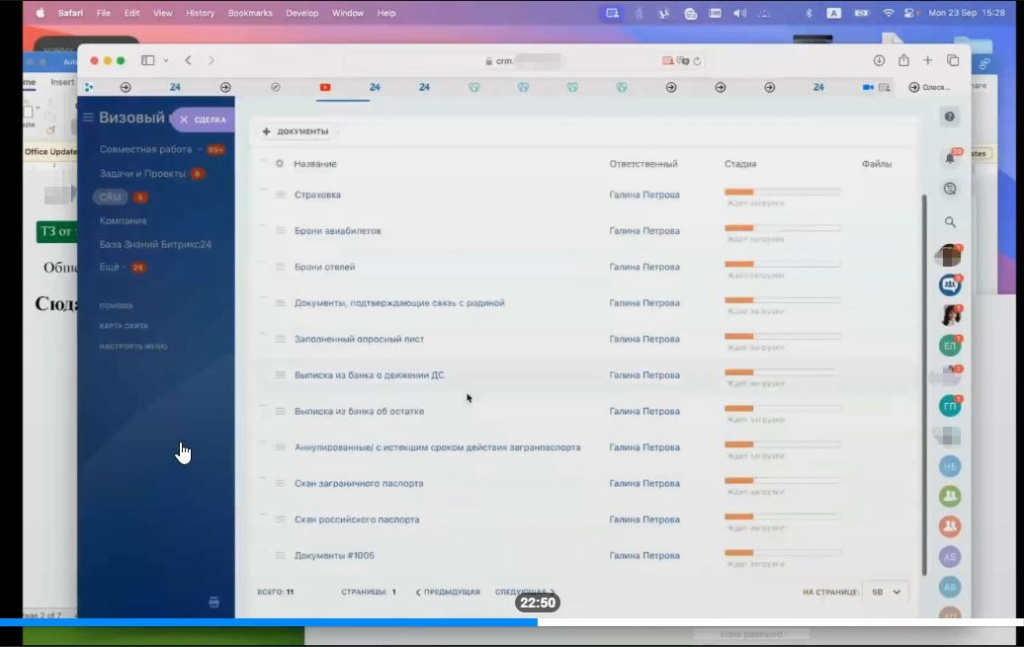
Task: Tick the checkbox for Скан заграничного паспорта
Action: click(x=263, y=482)
